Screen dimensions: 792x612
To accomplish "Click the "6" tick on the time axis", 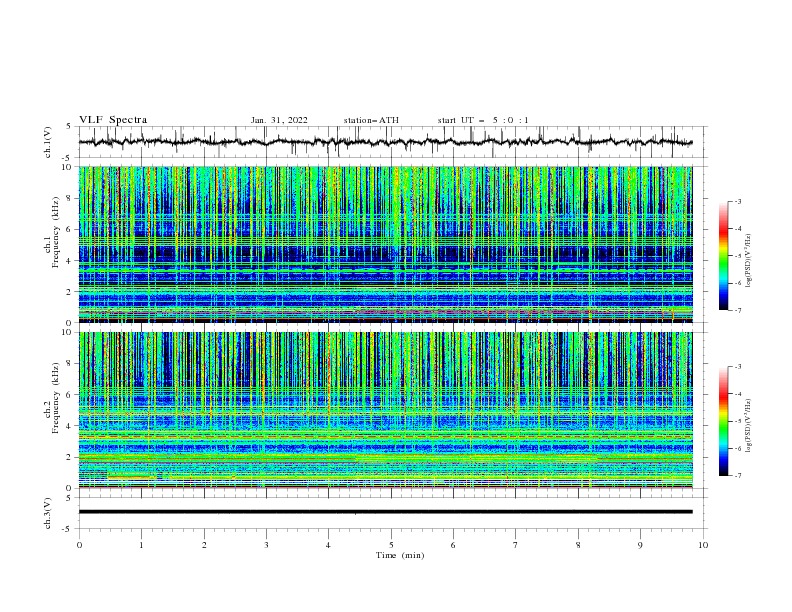I will click(453, 545).
